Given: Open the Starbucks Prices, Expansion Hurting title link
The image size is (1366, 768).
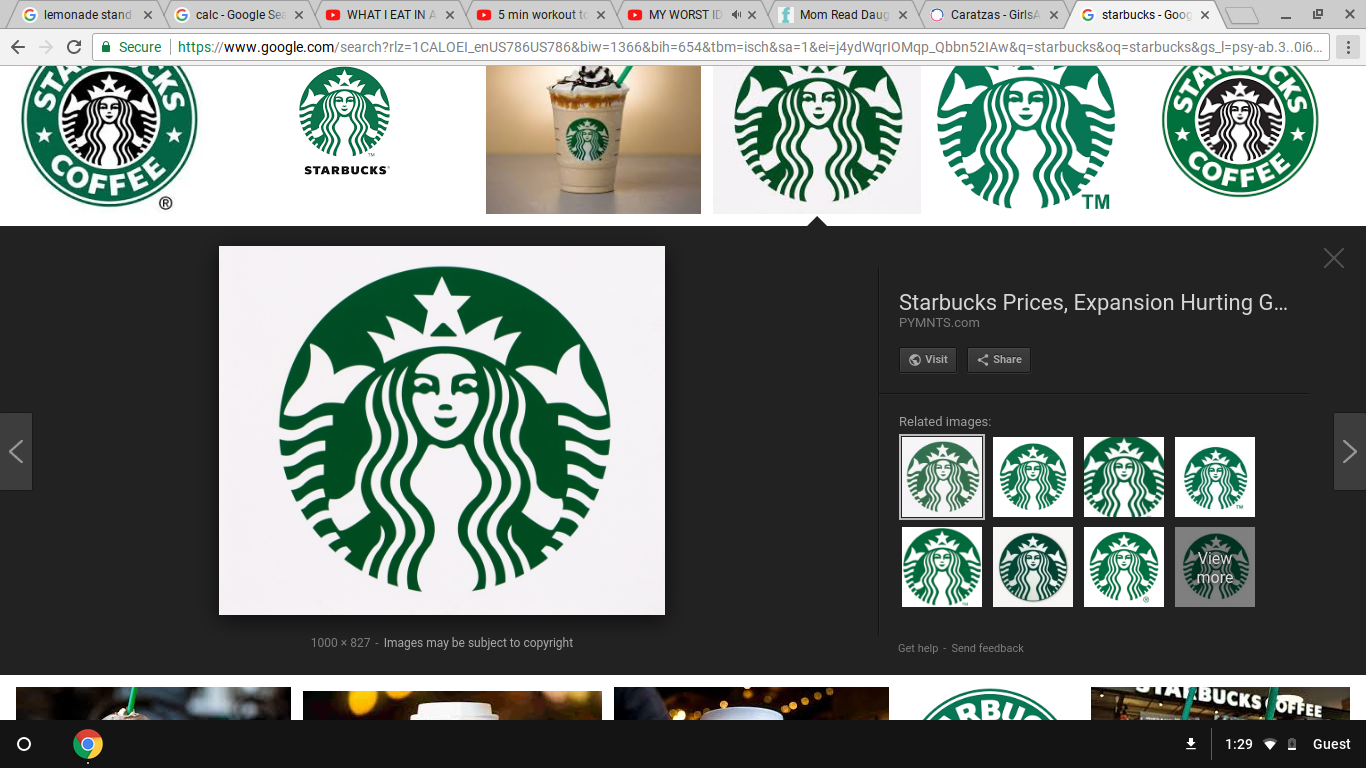Looking at the screenshot, I should point(1093,302).
